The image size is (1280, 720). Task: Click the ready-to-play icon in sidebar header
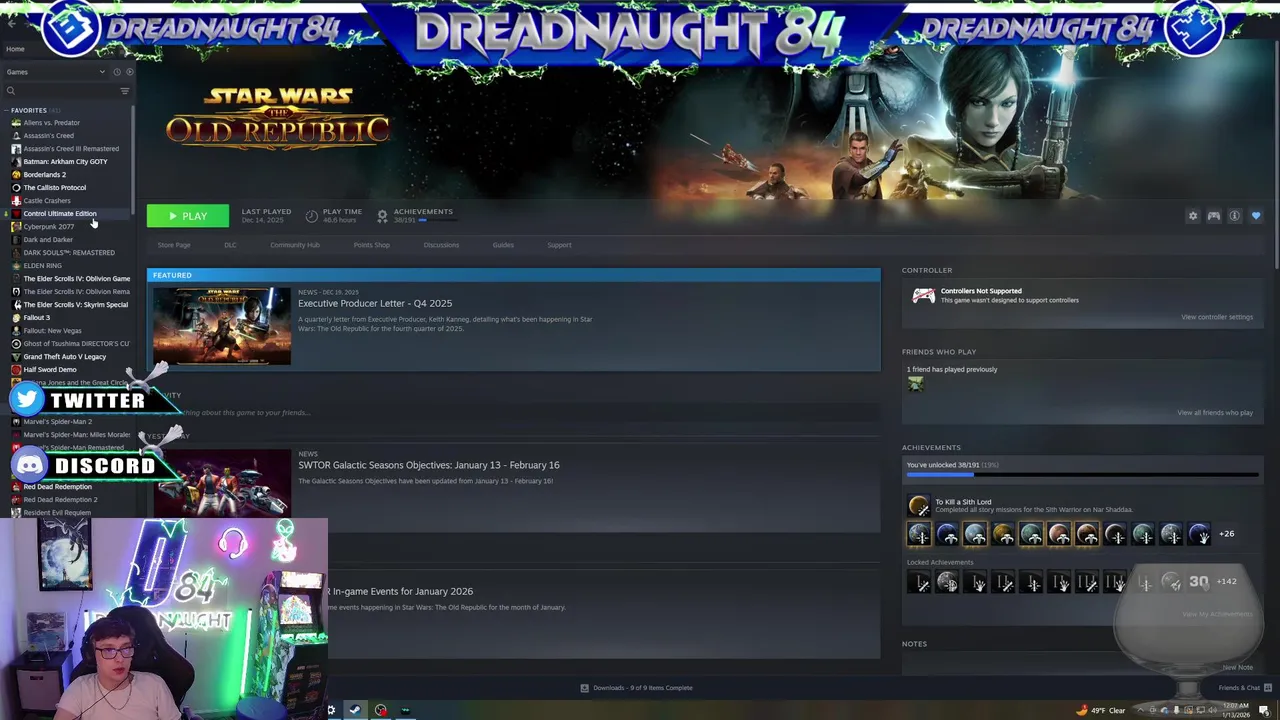coord(129,72)
